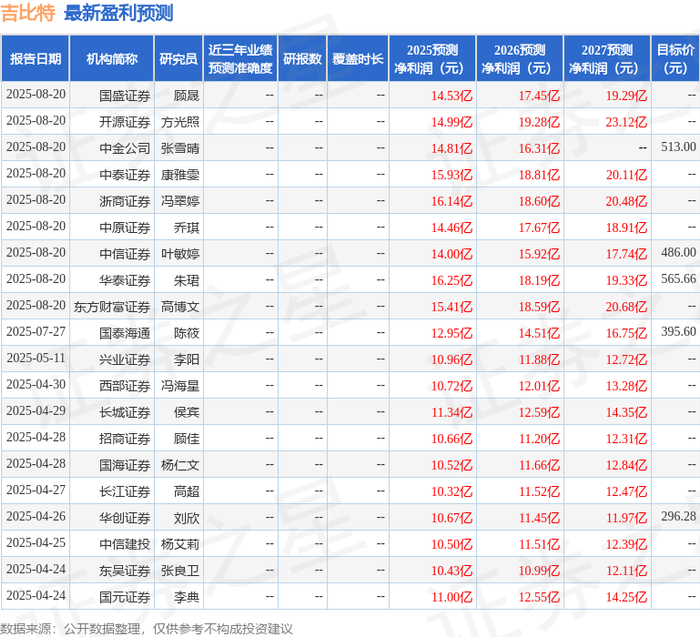Click institution 中信证券
Viewport: 700px width, 637px height.
(x=125, y=254)
